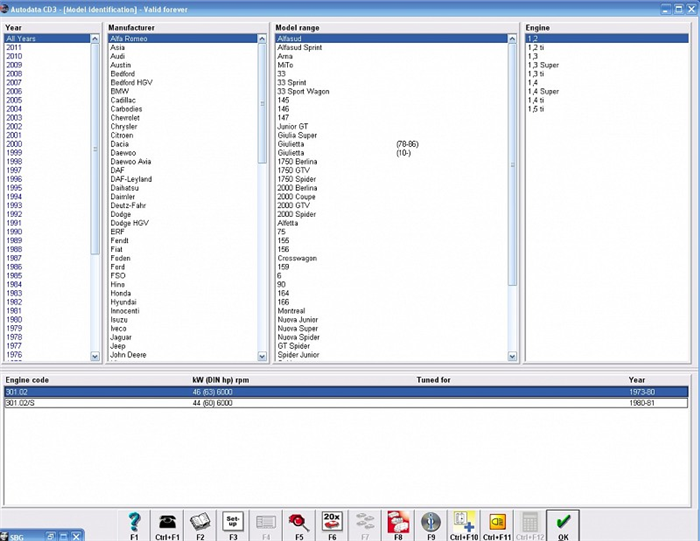Click the Manufacturer list scrollbar thumb

click(262, 104)
